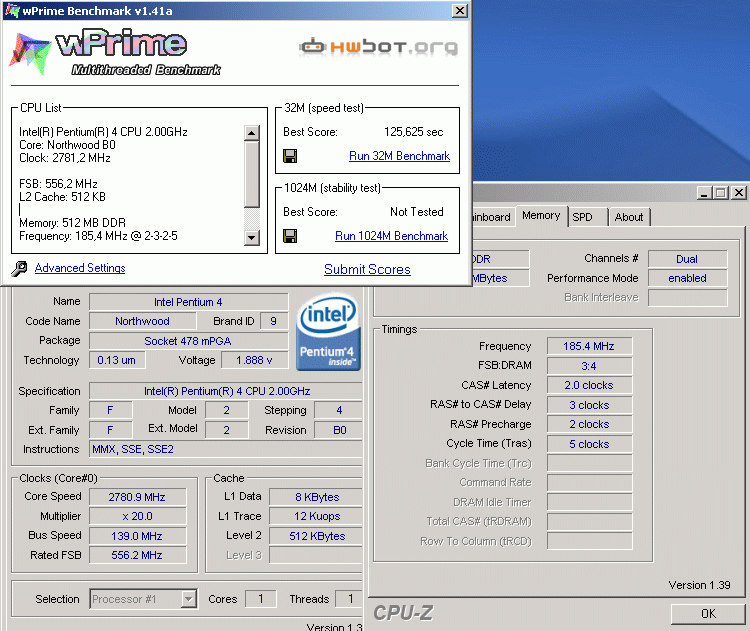Image resolution: width=750 pixels, height=631 pixels.
Task: Click the memory Frequency 185.4 MHz field
Action: tap(589, 346)
